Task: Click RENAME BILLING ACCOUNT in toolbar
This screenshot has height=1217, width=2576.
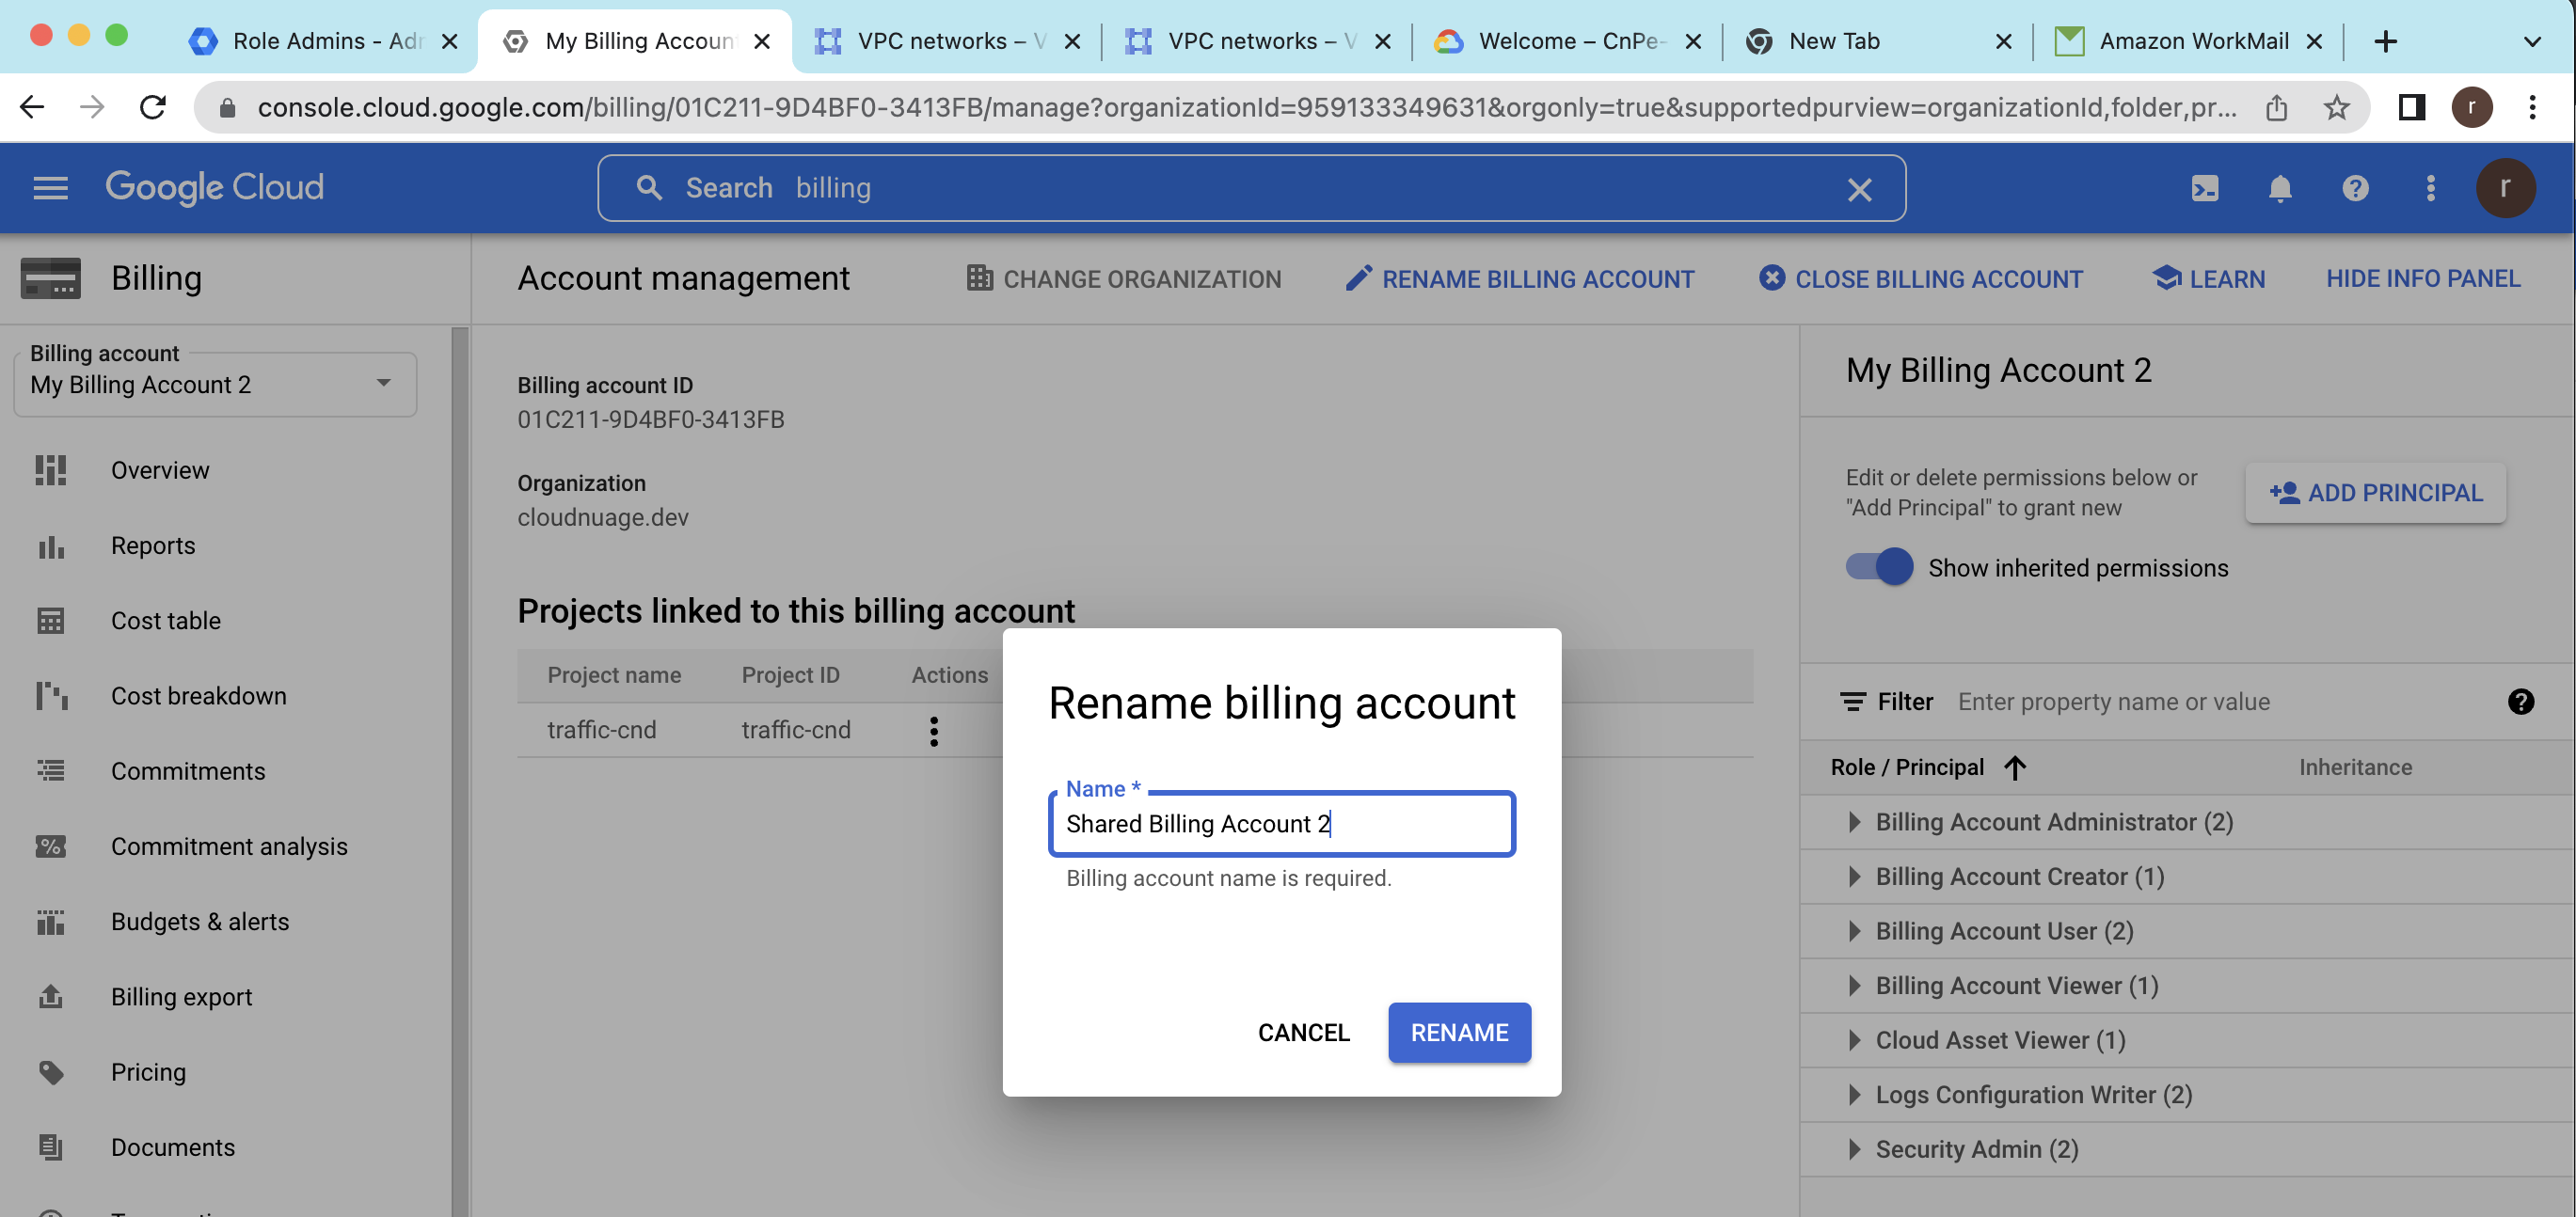Action: pos(1519,279)
